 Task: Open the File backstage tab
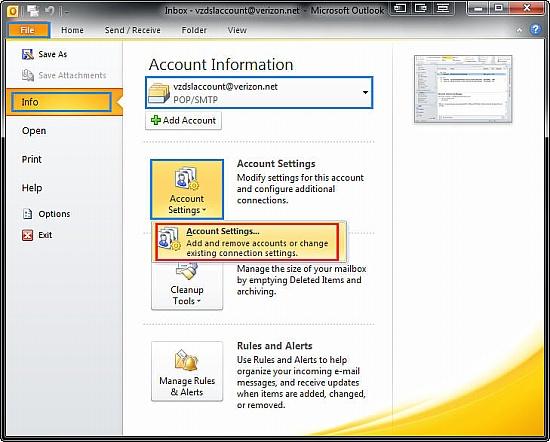28,30
